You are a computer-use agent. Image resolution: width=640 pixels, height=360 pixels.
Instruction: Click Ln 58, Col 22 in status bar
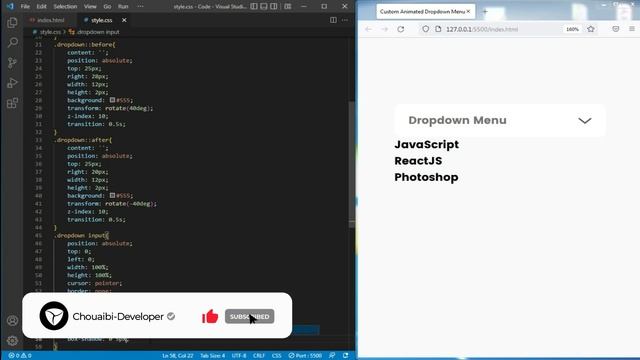click(178, 356)
